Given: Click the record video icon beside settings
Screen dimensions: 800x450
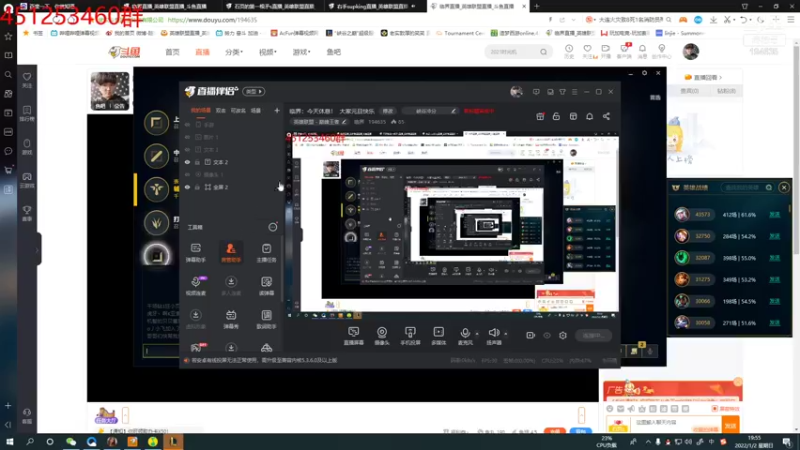Looking at the screenshot, I should [531, 335].
